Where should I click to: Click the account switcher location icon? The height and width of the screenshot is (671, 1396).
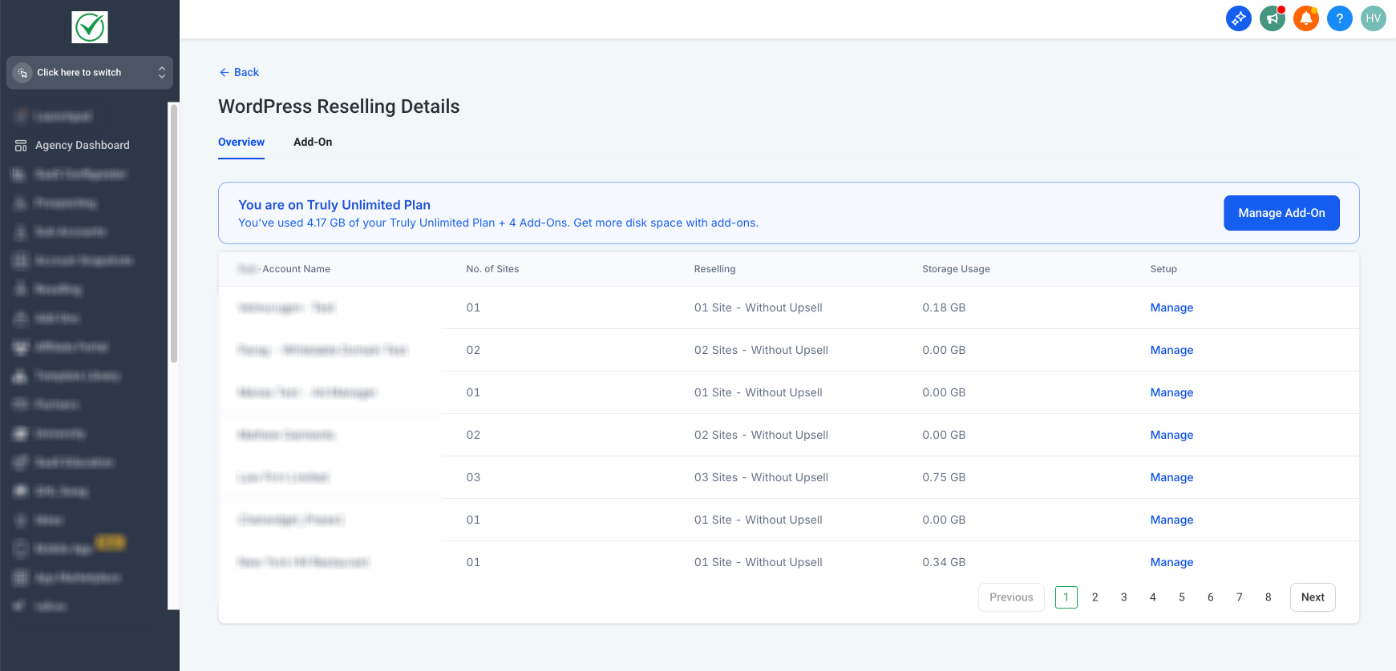pos(23,73)
